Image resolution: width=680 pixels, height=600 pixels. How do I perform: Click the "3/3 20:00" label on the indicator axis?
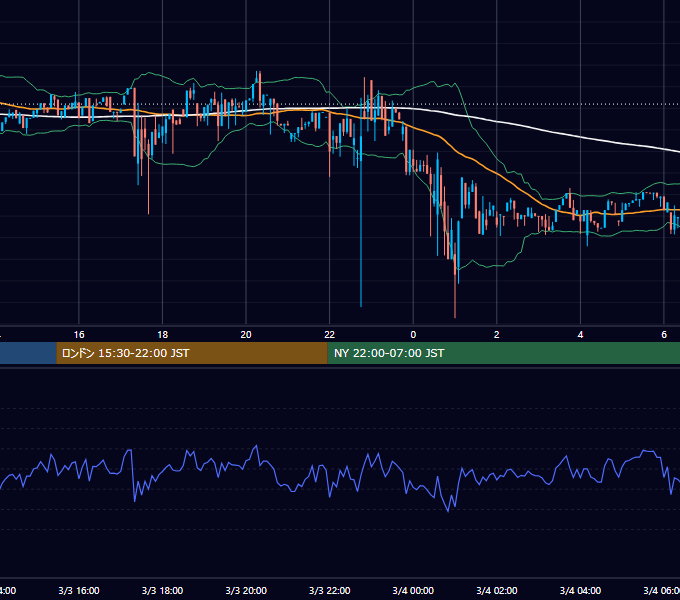pos(246,590)
